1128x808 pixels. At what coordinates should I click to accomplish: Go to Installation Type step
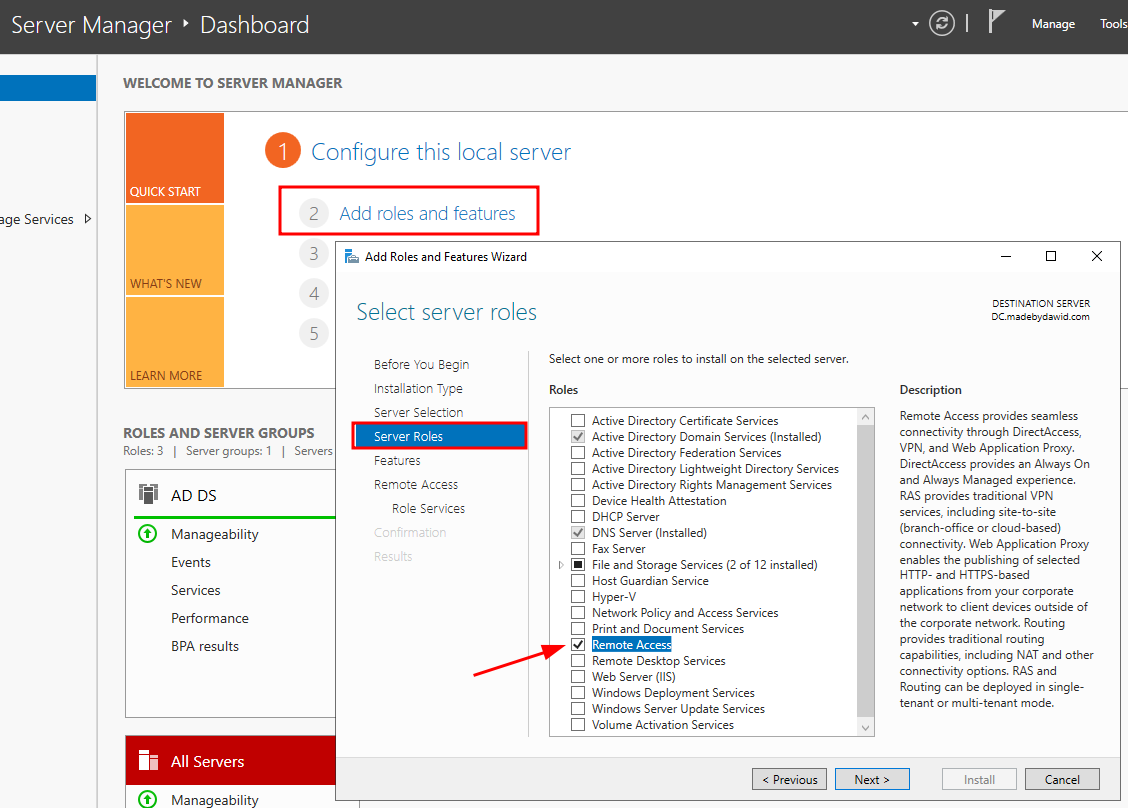pos(418,389)
